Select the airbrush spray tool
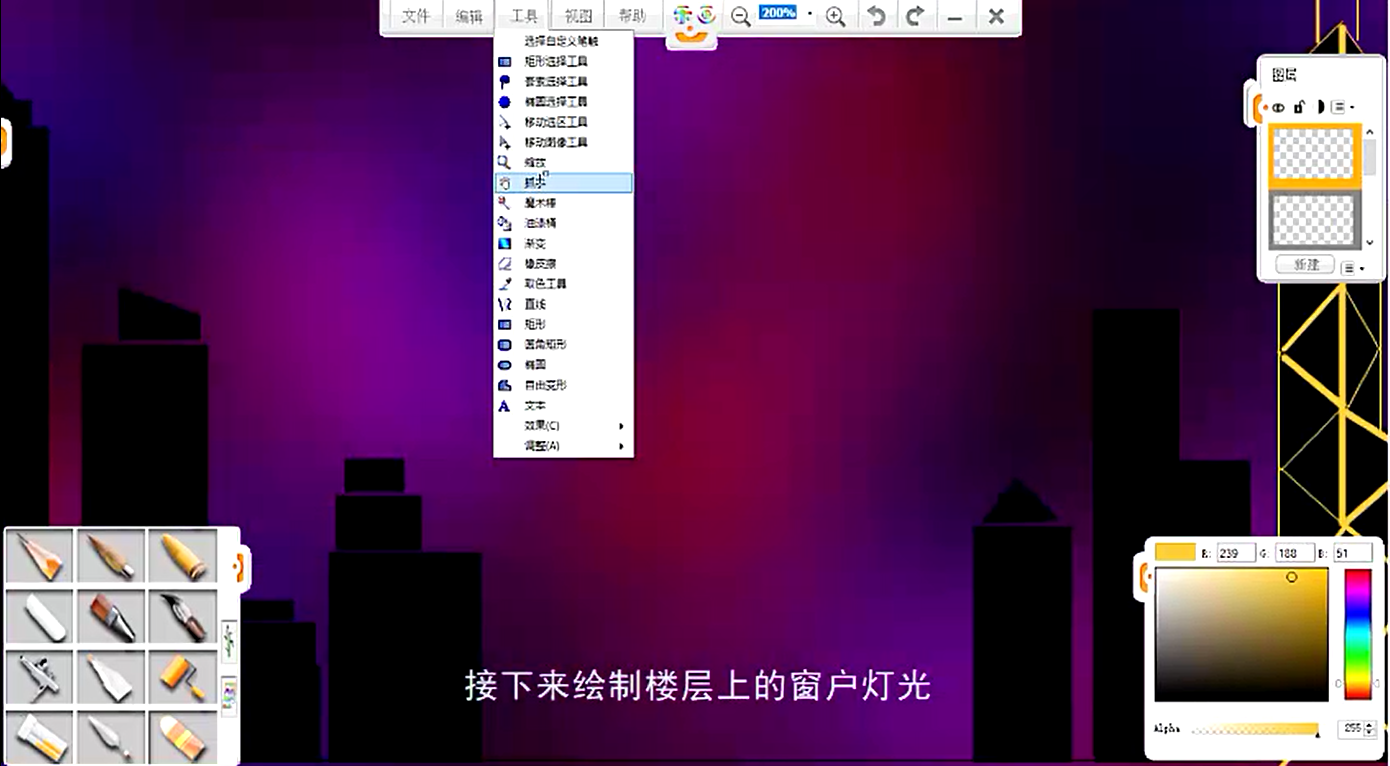Screen dimensions: 1390x766 pyautogui.click(x=39, y=676)
